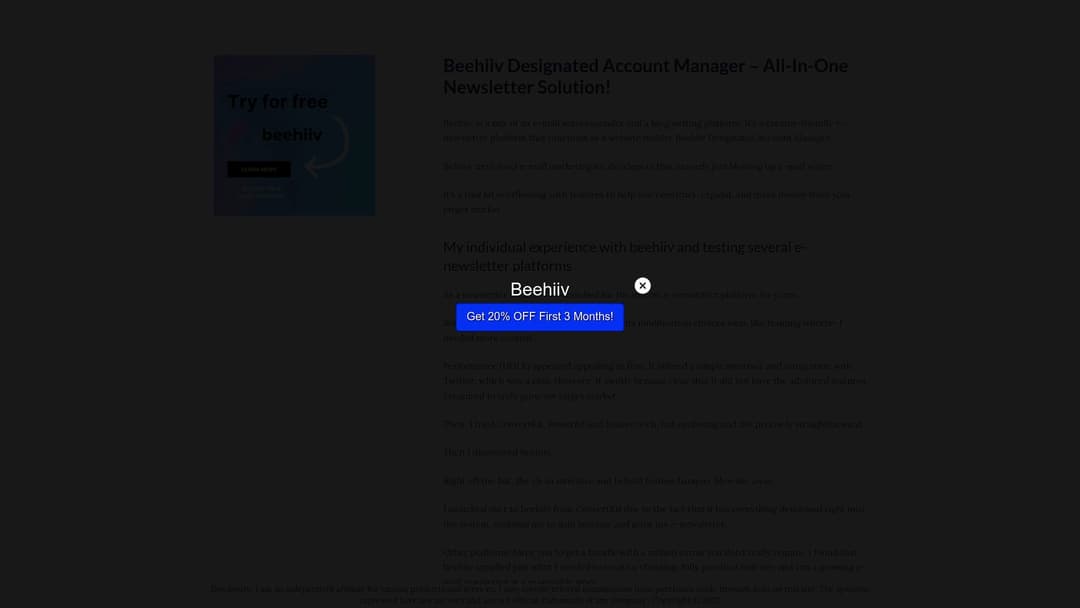Screen dimensions: 1080x608
Task: Click the small black button inside the banner
Action: (259, 169)
